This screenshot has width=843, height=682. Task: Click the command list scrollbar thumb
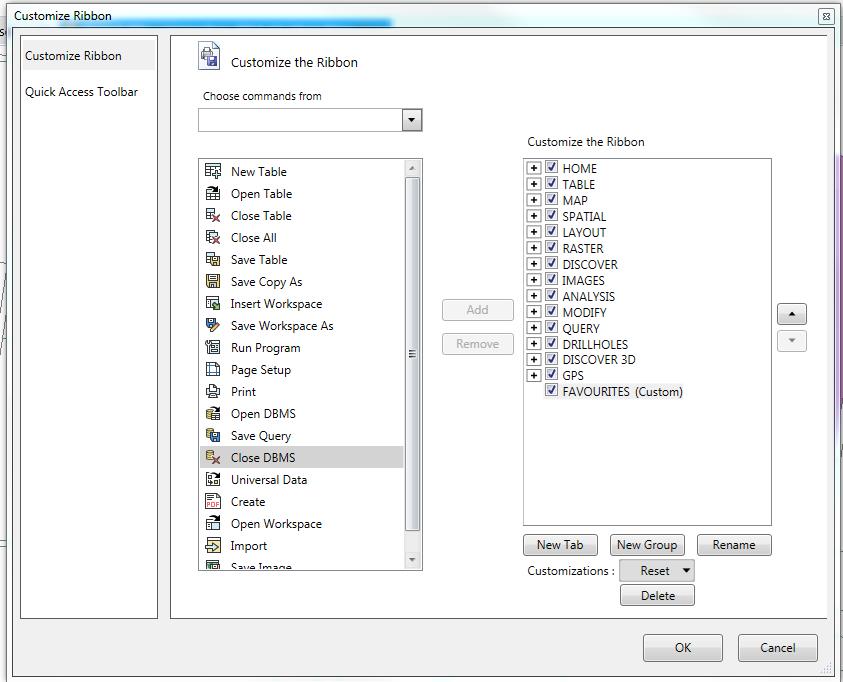coord(412,354)
